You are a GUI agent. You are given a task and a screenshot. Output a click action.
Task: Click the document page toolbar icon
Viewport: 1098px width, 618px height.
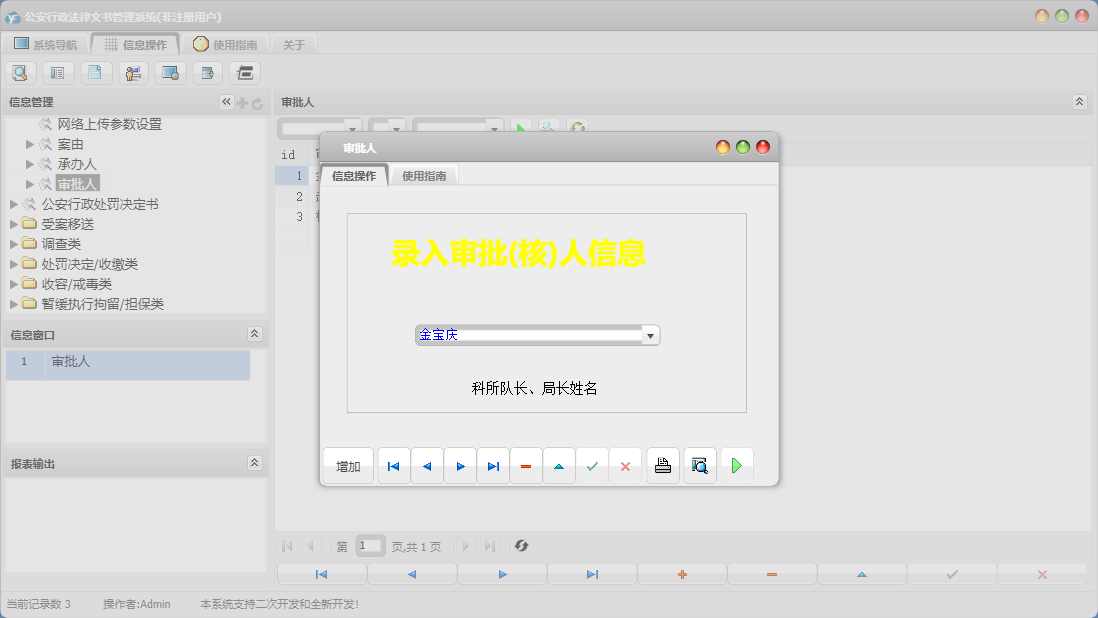point(96,72)
